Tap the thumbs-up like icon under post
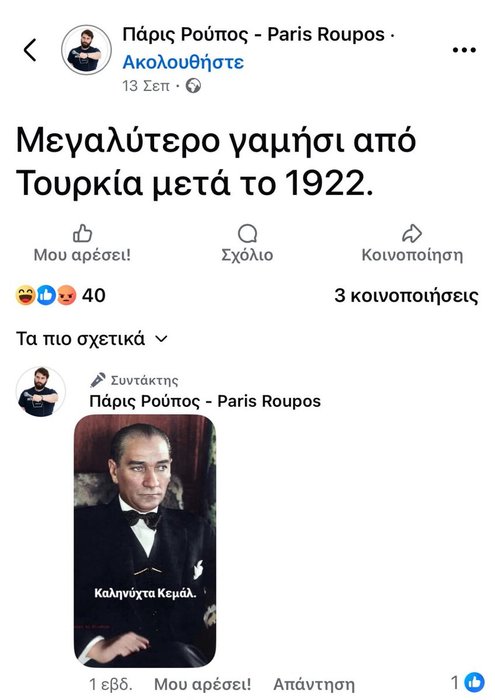495x700 pixels. coord(82,233)
